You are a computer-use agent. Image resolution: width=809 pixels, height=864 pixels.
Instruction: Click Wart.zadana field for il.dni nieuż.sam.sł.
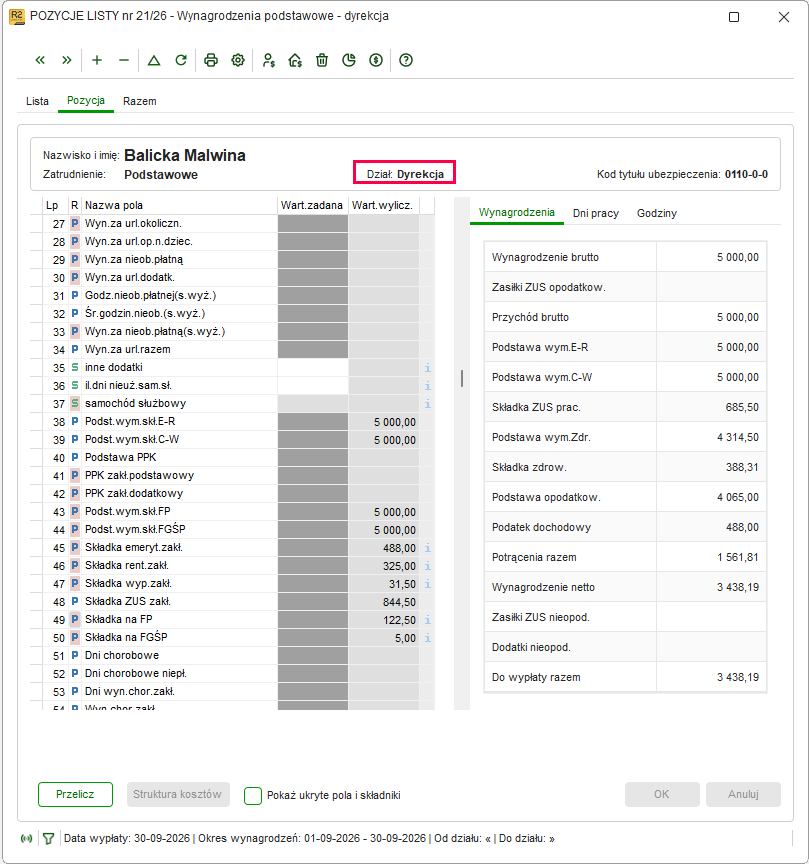pos(313,386)
